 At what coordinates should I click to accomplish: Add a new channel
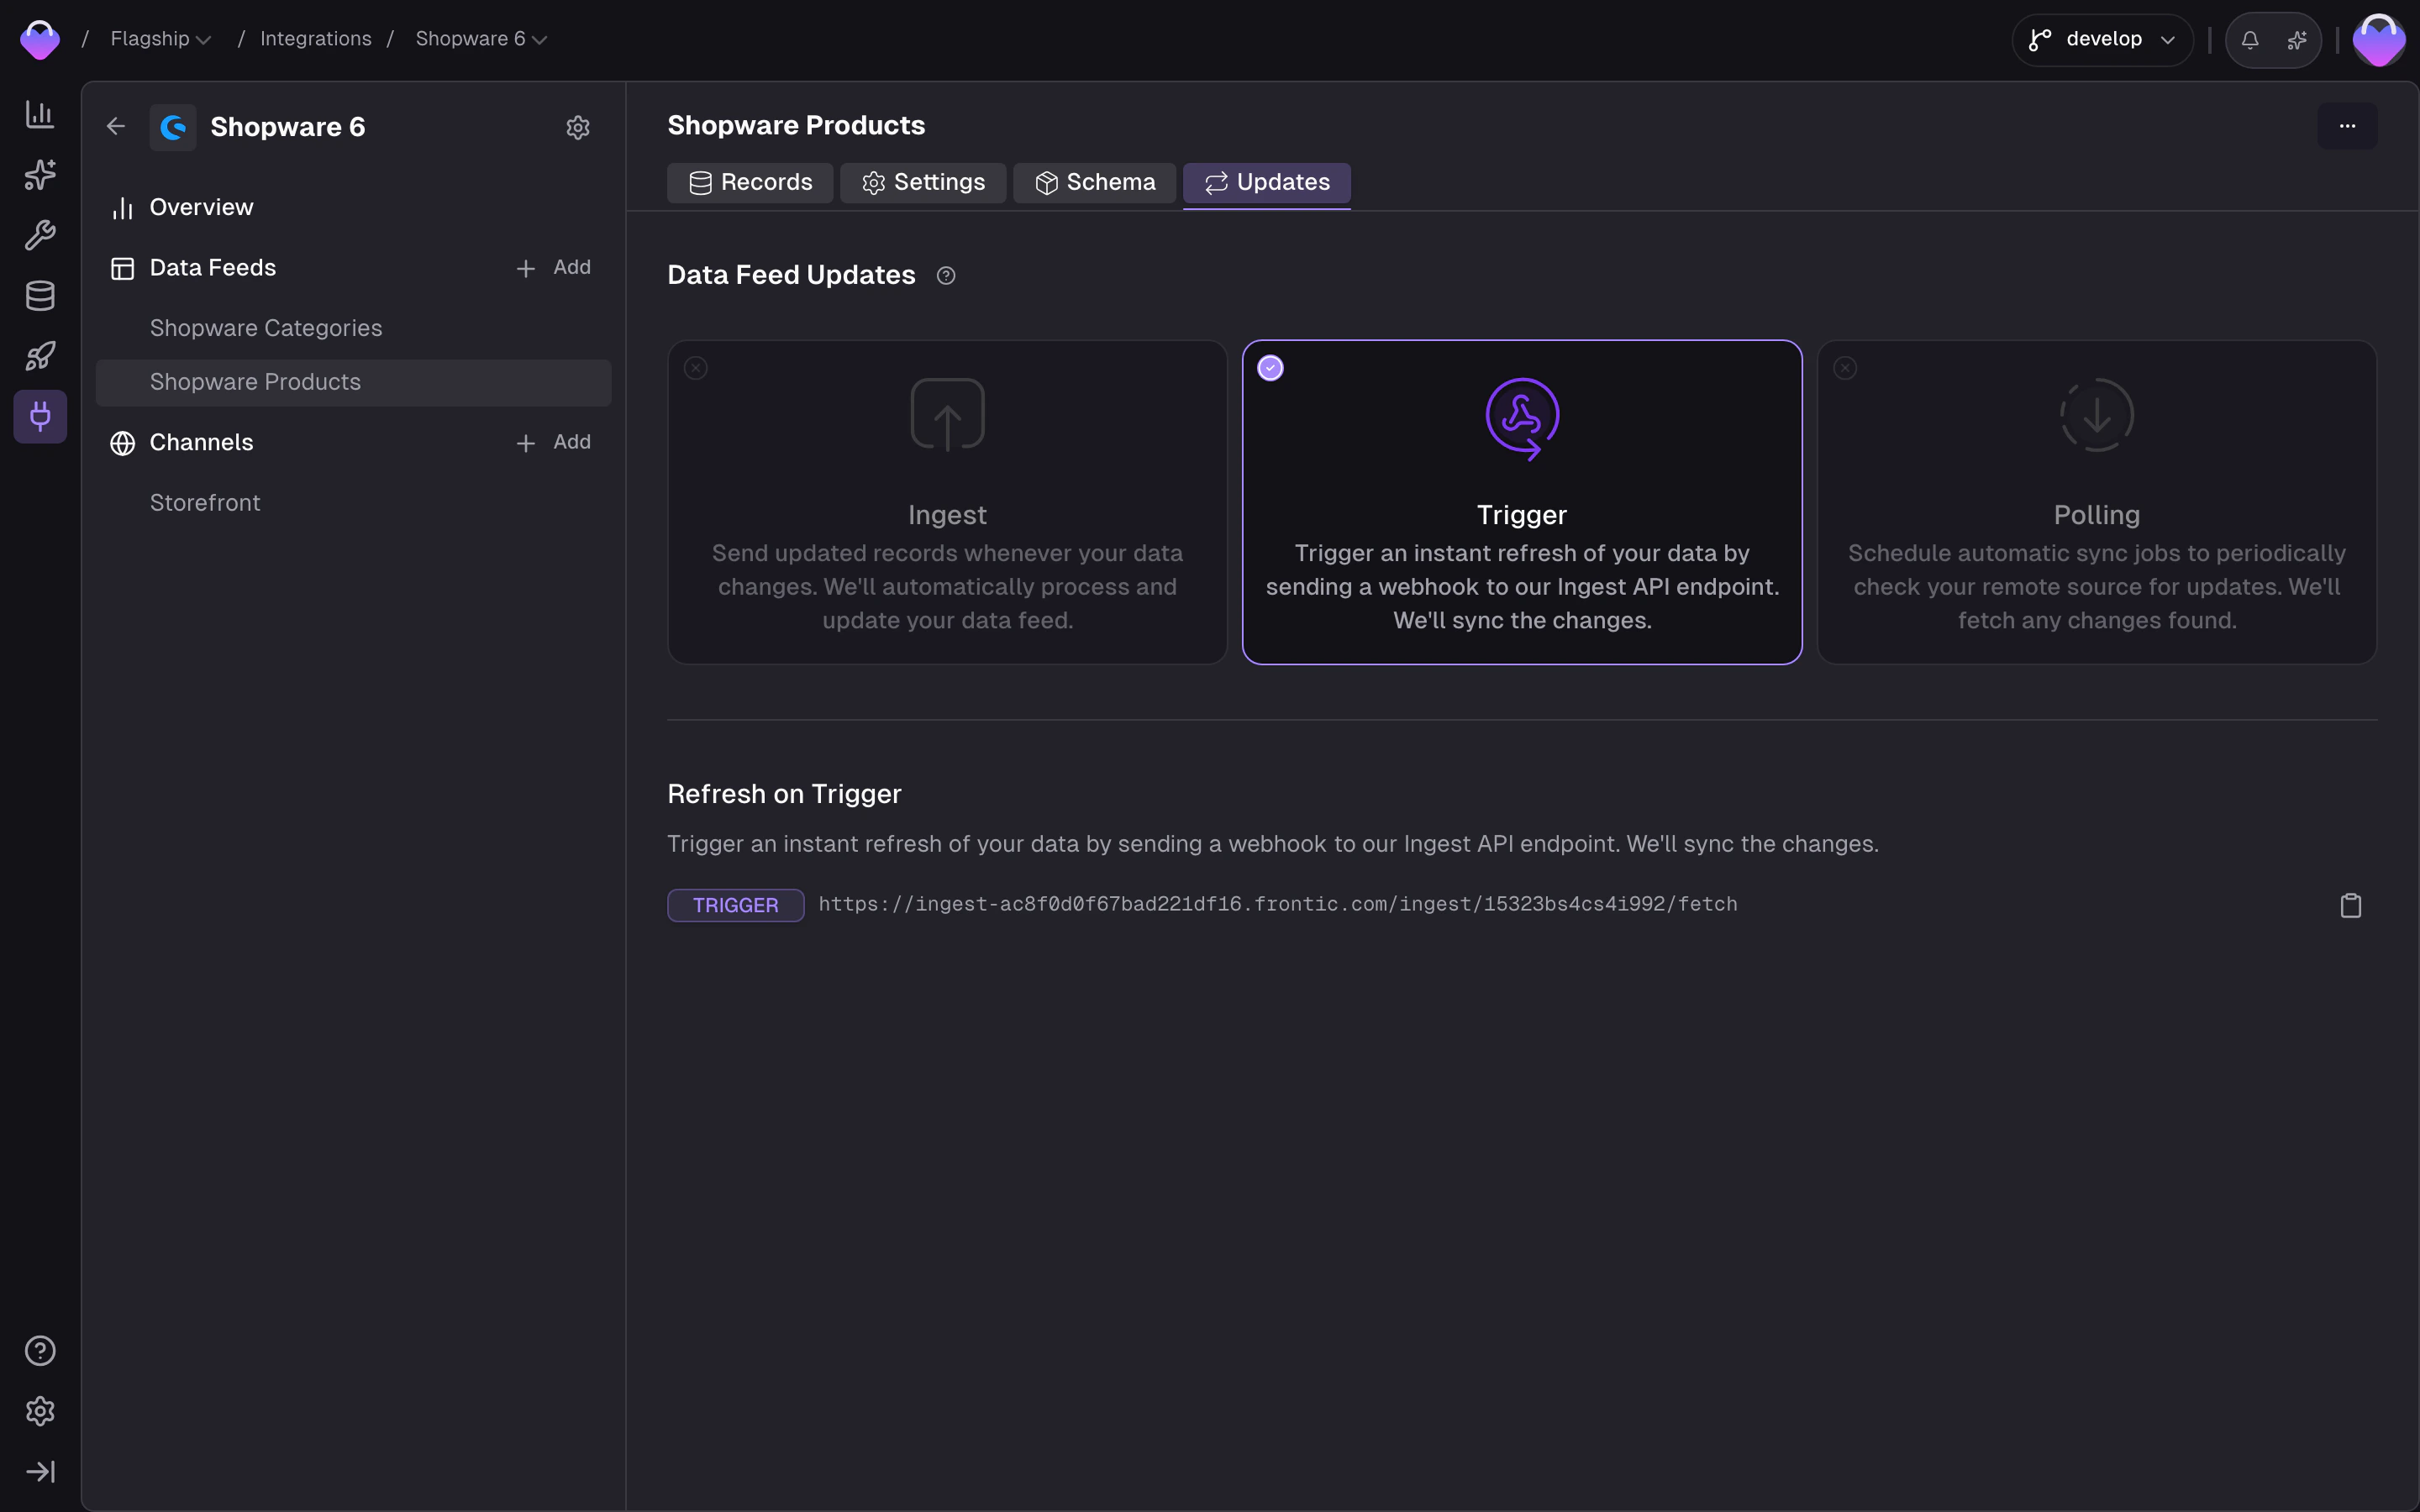pyautogui.click(x=554, y=442)
